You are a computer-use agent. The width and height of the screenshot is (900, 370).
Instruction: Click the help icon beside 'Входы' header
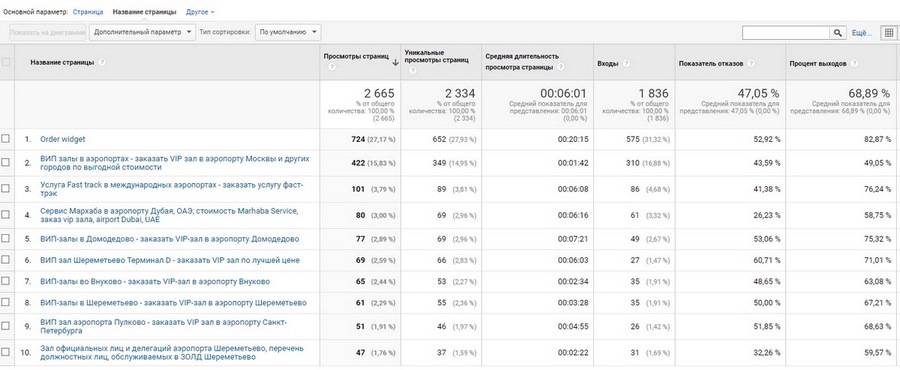[x=626, y=64]
